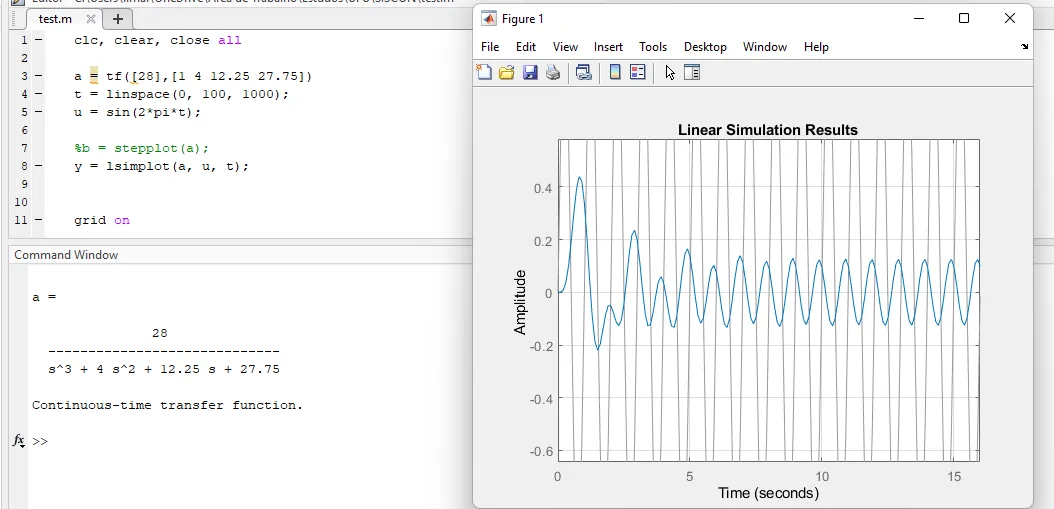Open the Property Inspector icon
This screenshot has height=509, width=1054.
click(x=692, y=72)
